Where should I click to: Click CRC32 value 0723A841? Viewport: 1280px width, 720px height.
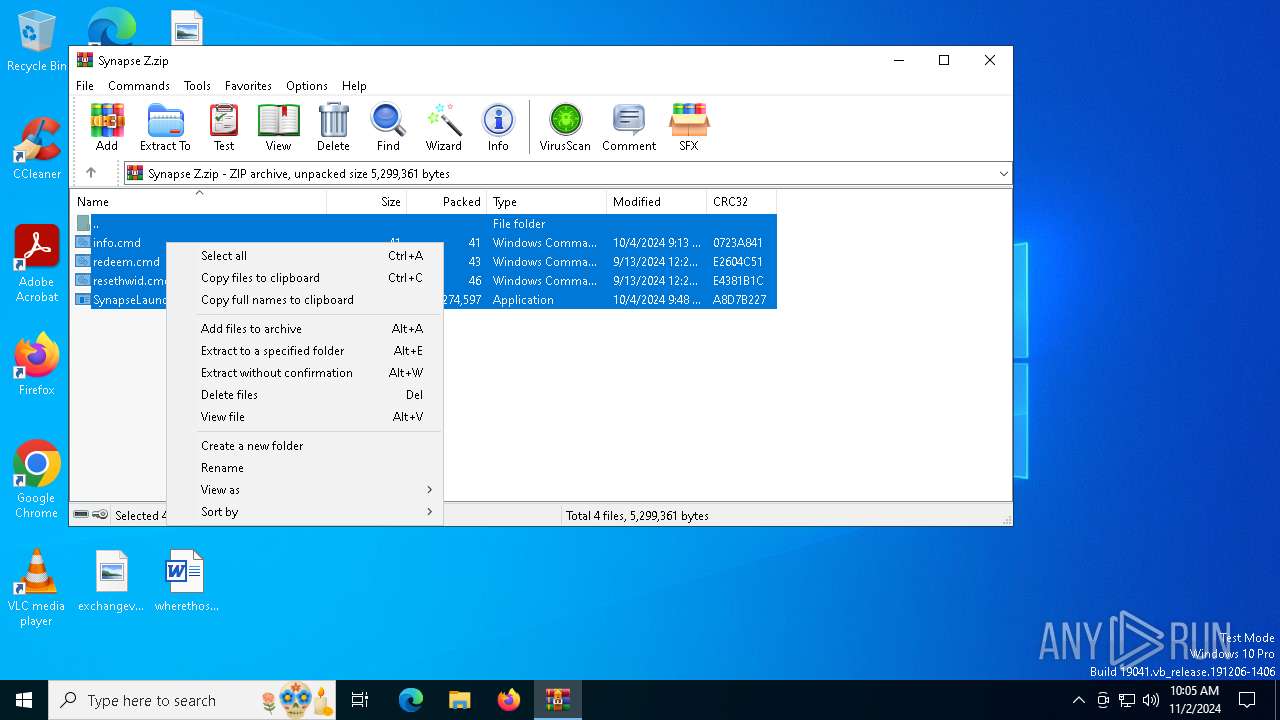point(738,243)
